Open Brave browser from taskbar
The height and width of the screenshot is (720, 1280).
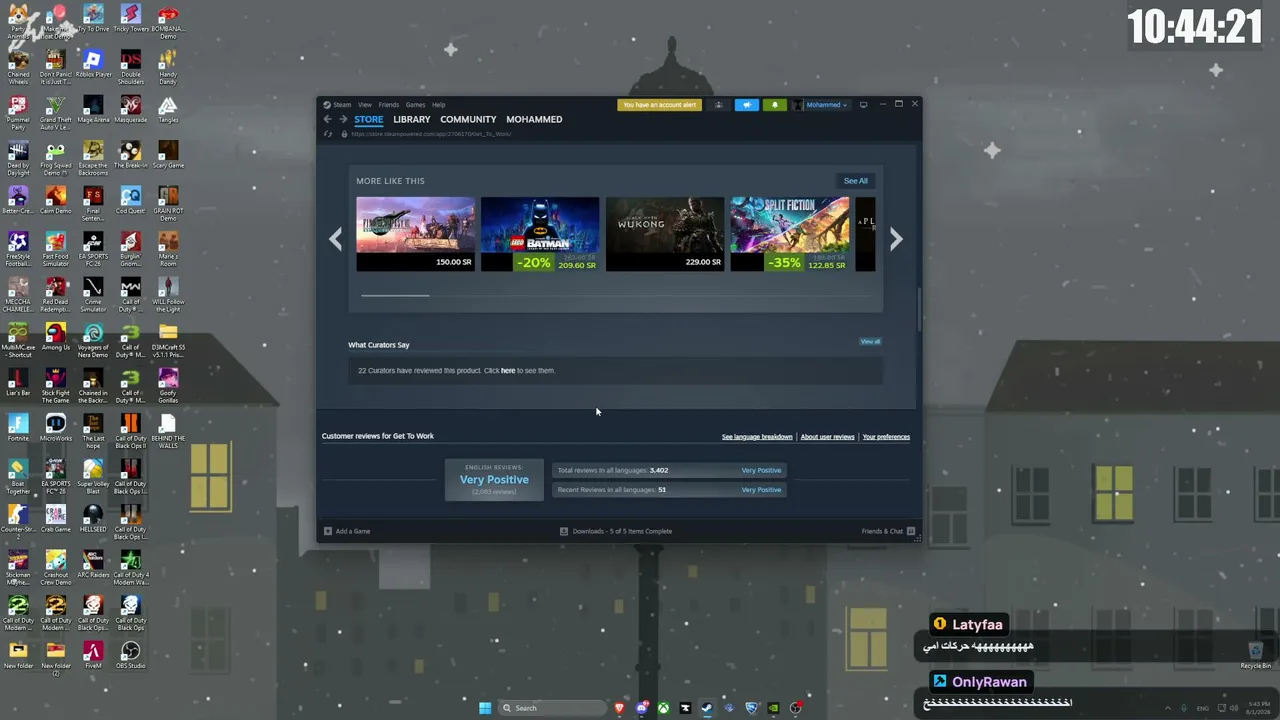[619, 708]
